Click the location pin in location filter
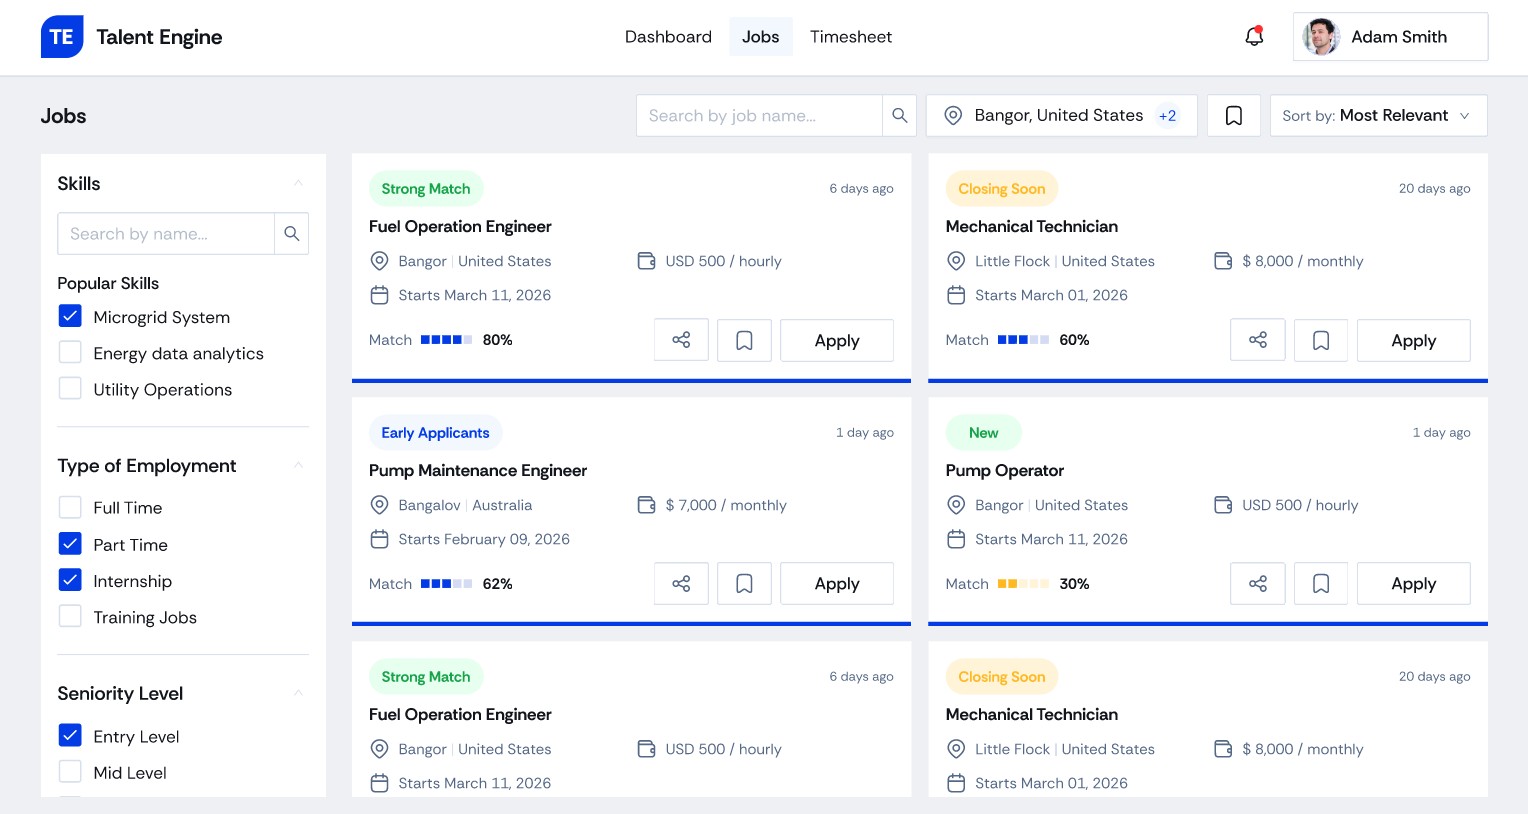1528x814 pixels. (954, 116)
